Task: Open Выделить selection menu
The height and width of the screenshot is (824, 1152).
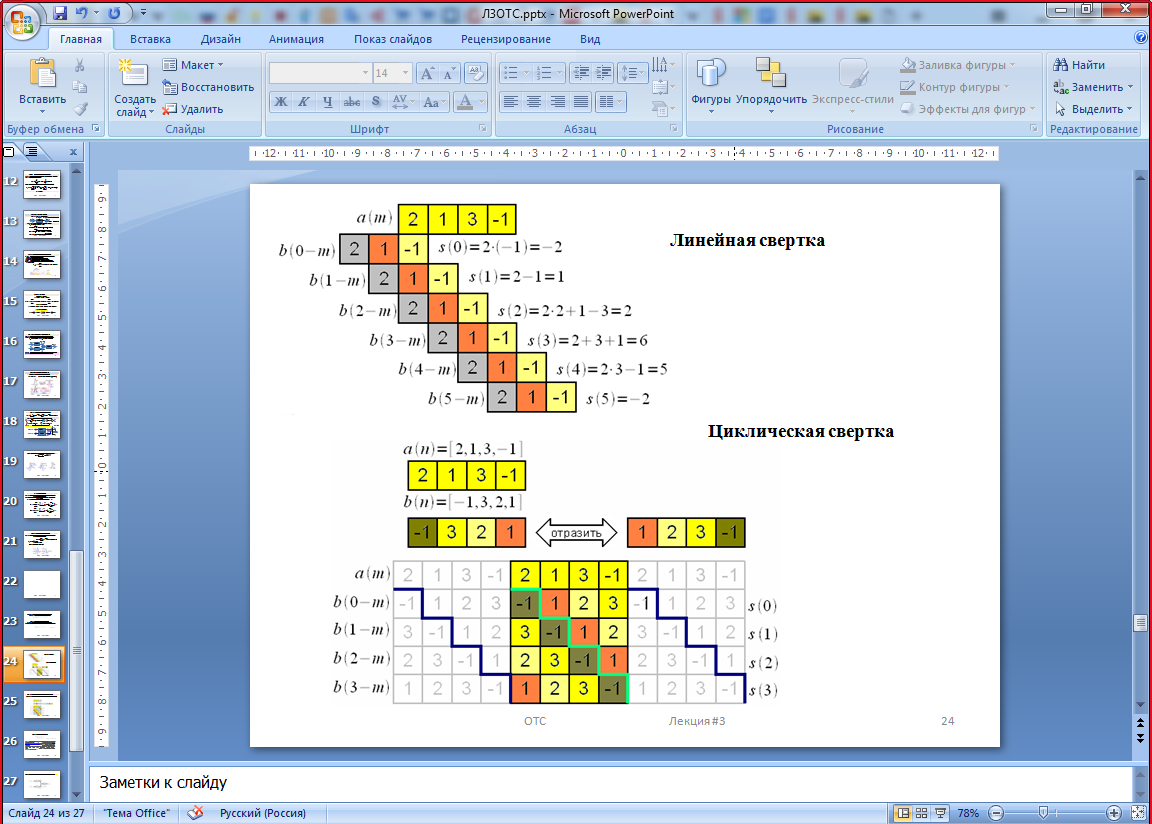Action: coord(1092,109)
